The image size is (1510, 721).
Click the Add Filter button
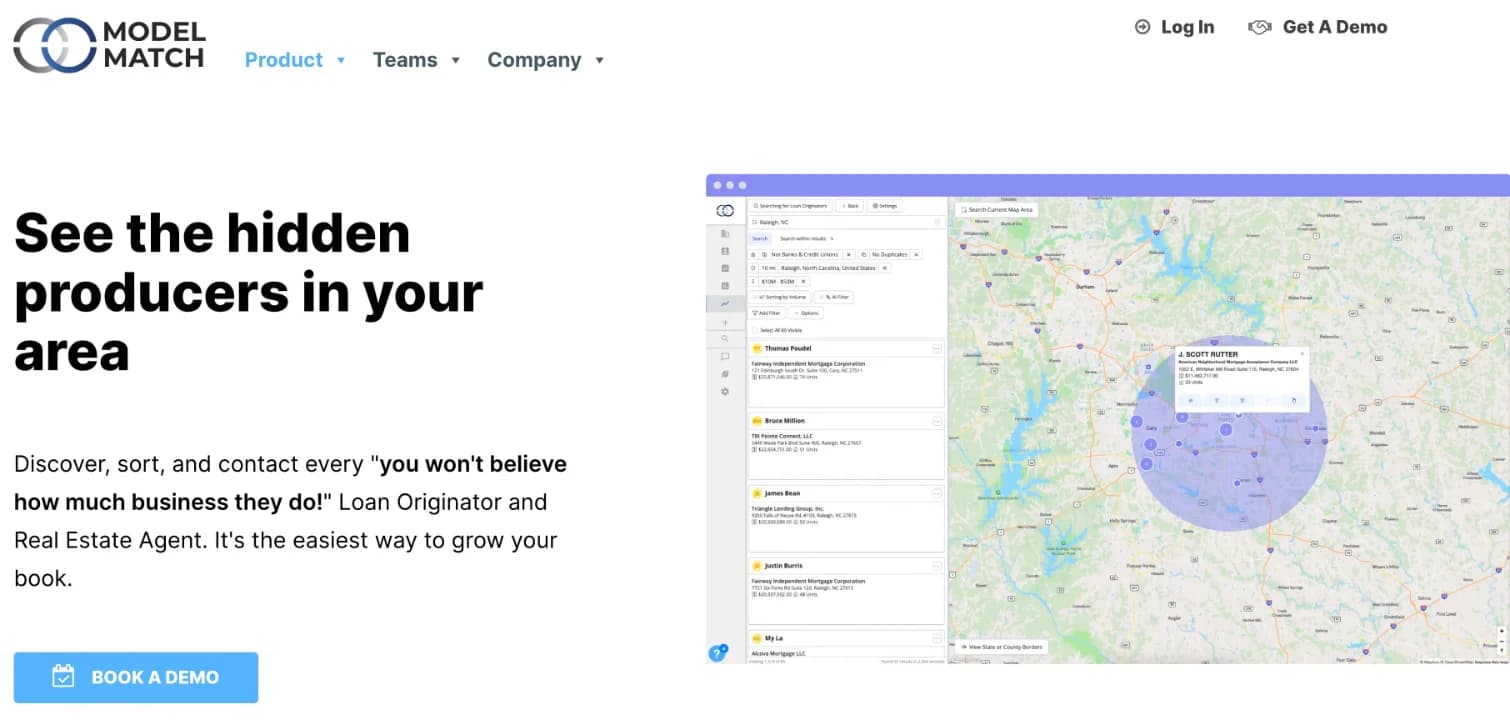766,313
